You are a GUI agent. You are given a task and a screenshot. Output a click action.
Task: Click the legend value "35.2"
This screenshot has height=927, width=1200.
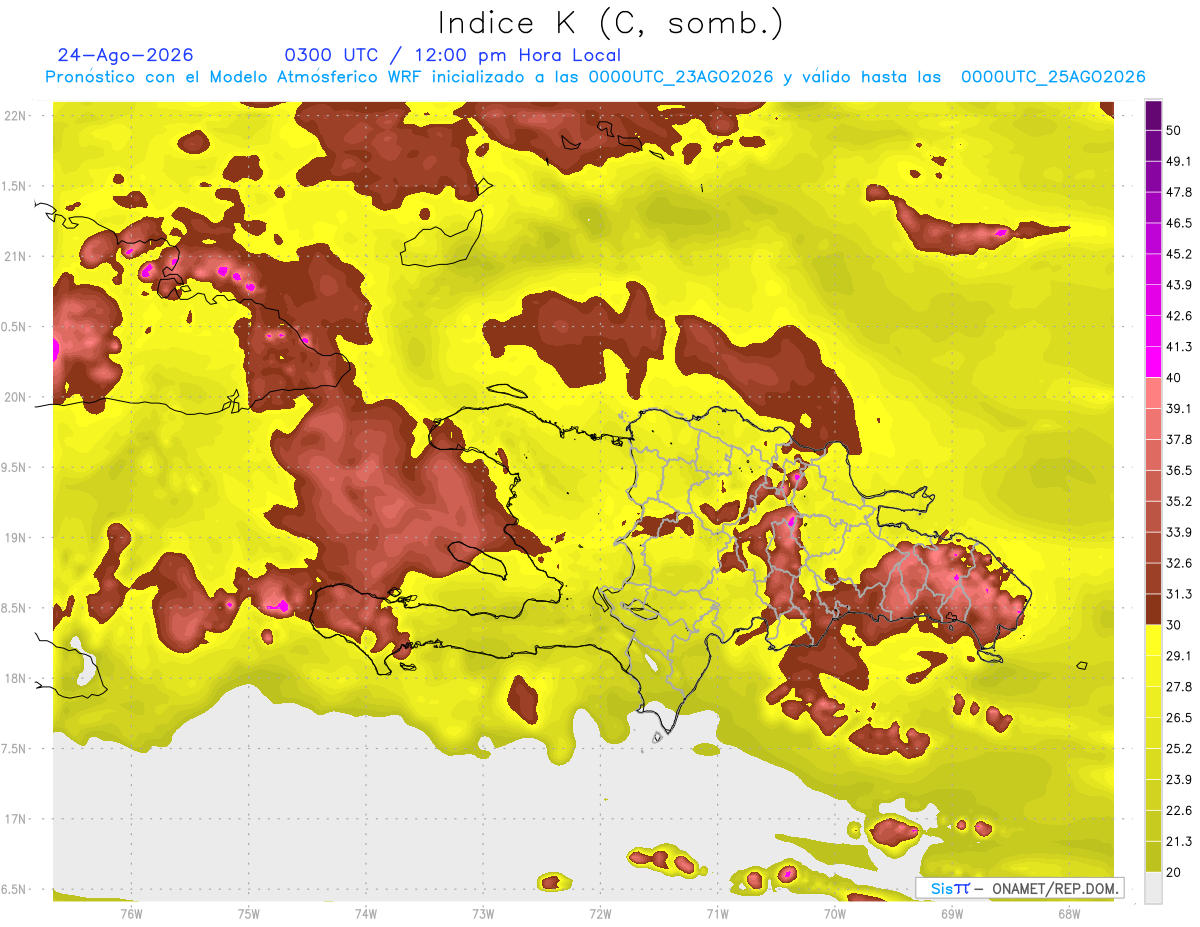click(x=1180, y=501)
